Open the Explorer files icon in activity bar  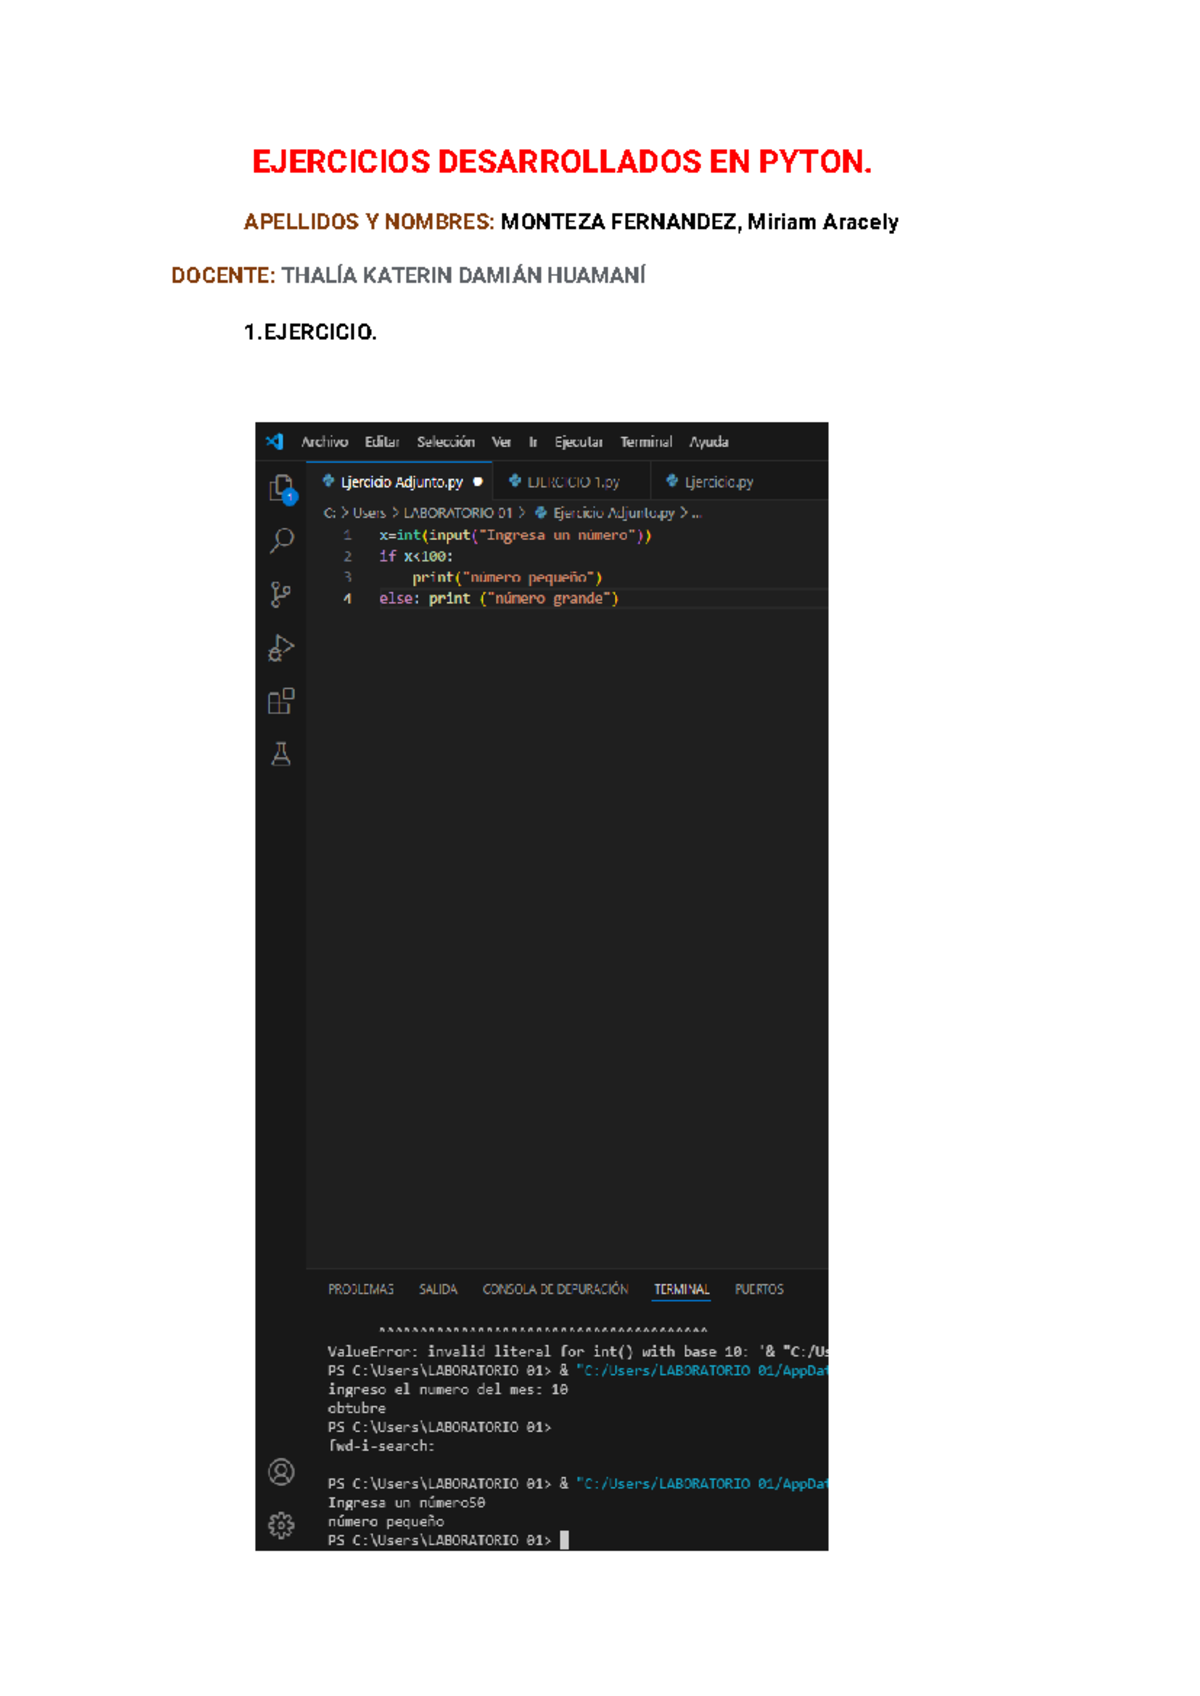pyautogui.click(x=282, y=489)
